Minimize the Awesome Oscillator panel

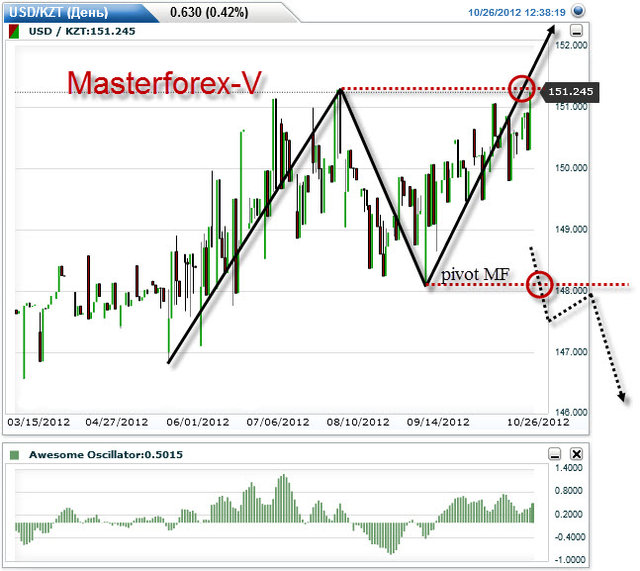(555, 454)
